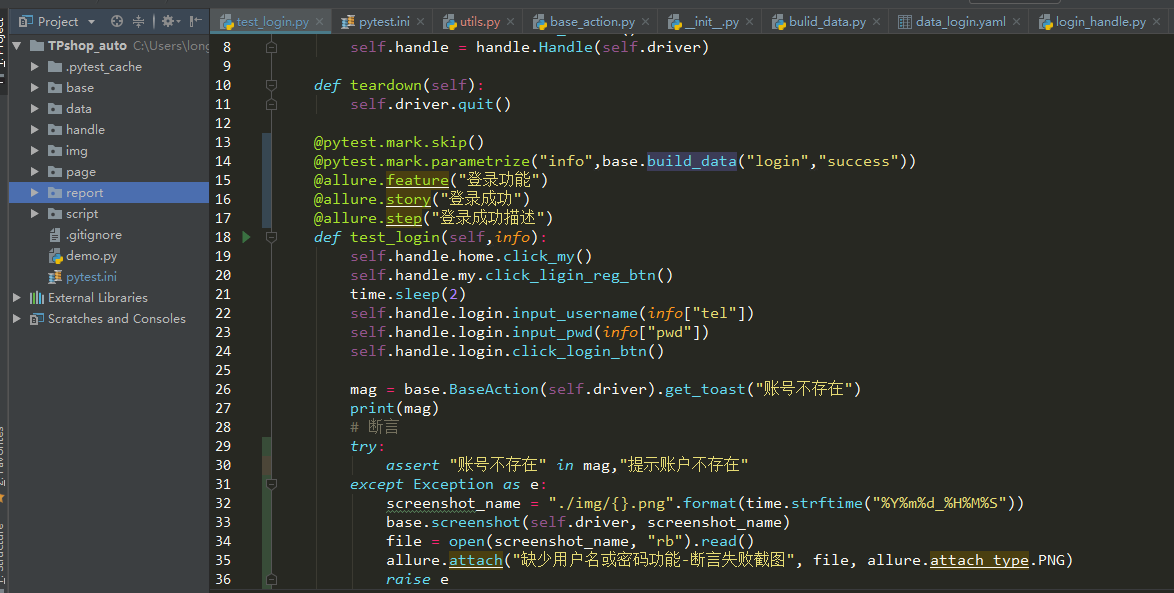Switch to the base_action.py tab

[592, 22]
